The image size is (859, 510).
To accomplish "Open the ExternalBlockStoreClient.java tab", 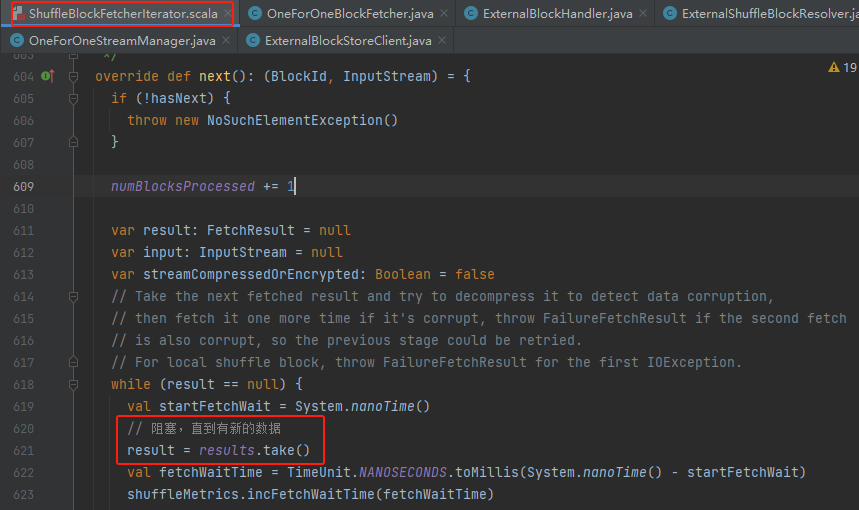I will 347,41.
